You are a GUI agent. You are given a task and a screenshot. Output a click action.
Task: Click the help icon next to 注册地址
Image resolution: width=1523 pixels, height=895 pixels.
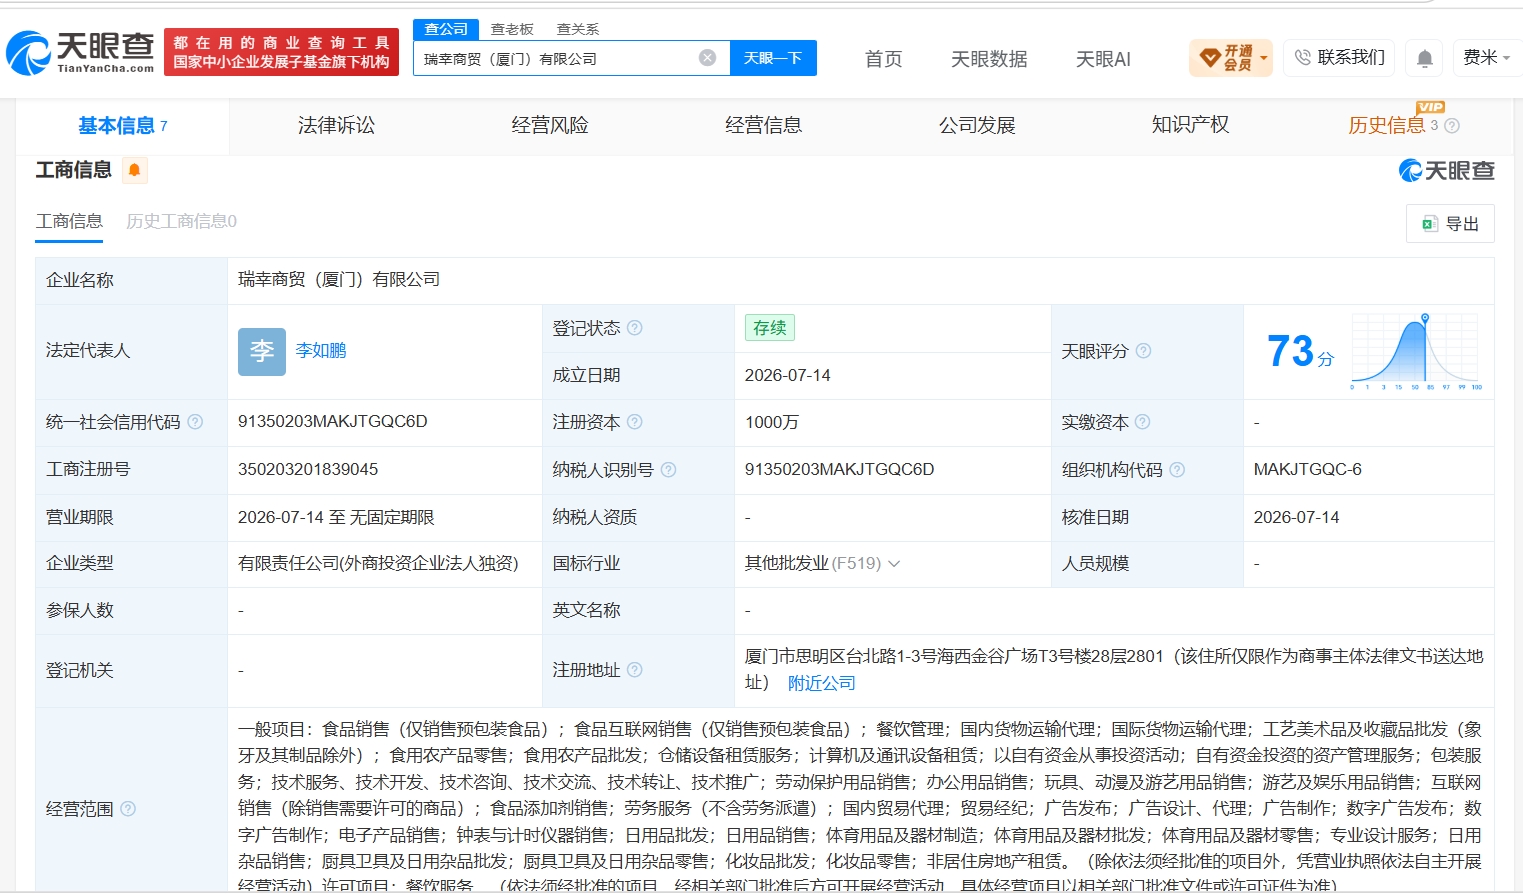click(635, 670)
